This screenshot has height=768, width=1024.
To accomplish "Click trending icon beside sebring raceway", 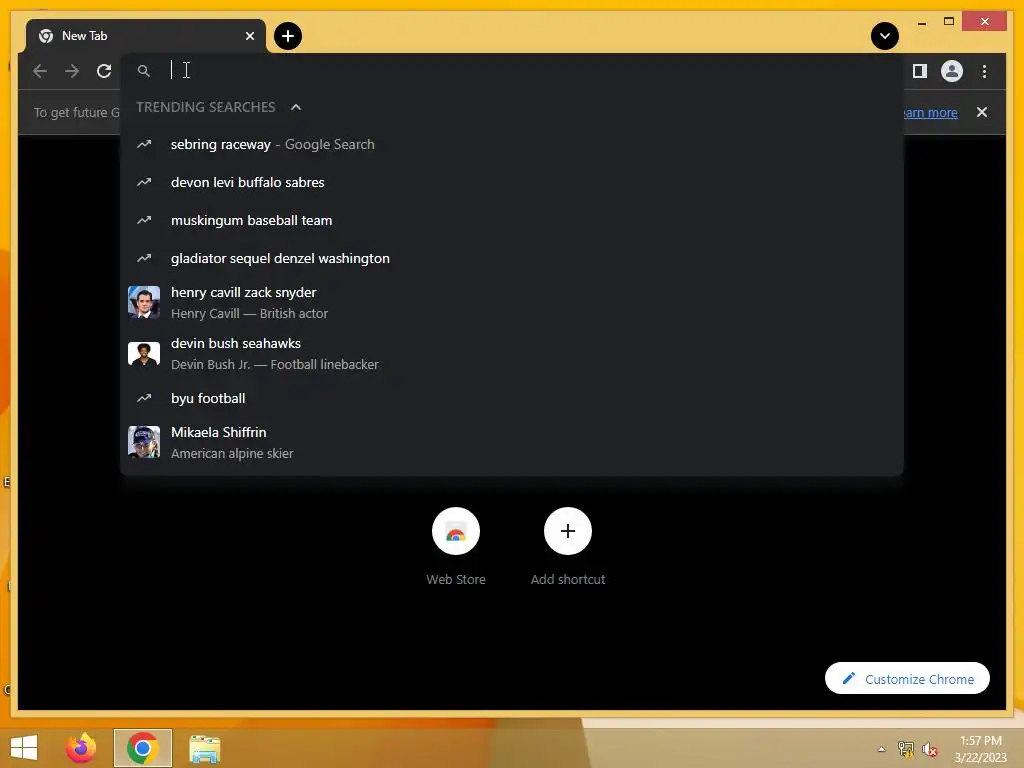I will 144,144.
